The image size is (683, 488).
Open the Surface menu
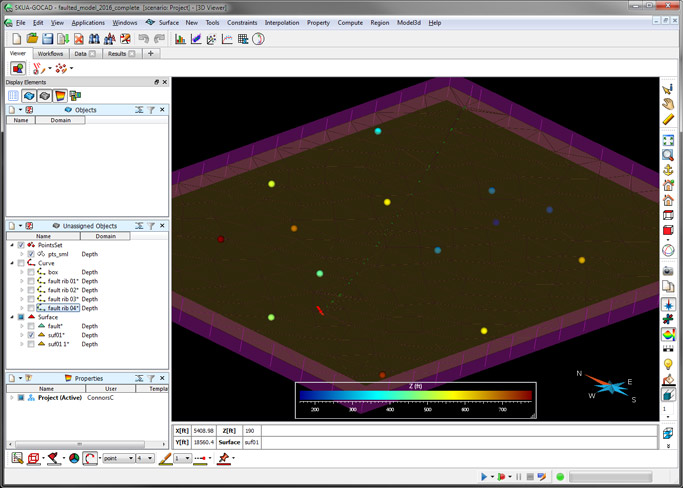coord(169,23)
